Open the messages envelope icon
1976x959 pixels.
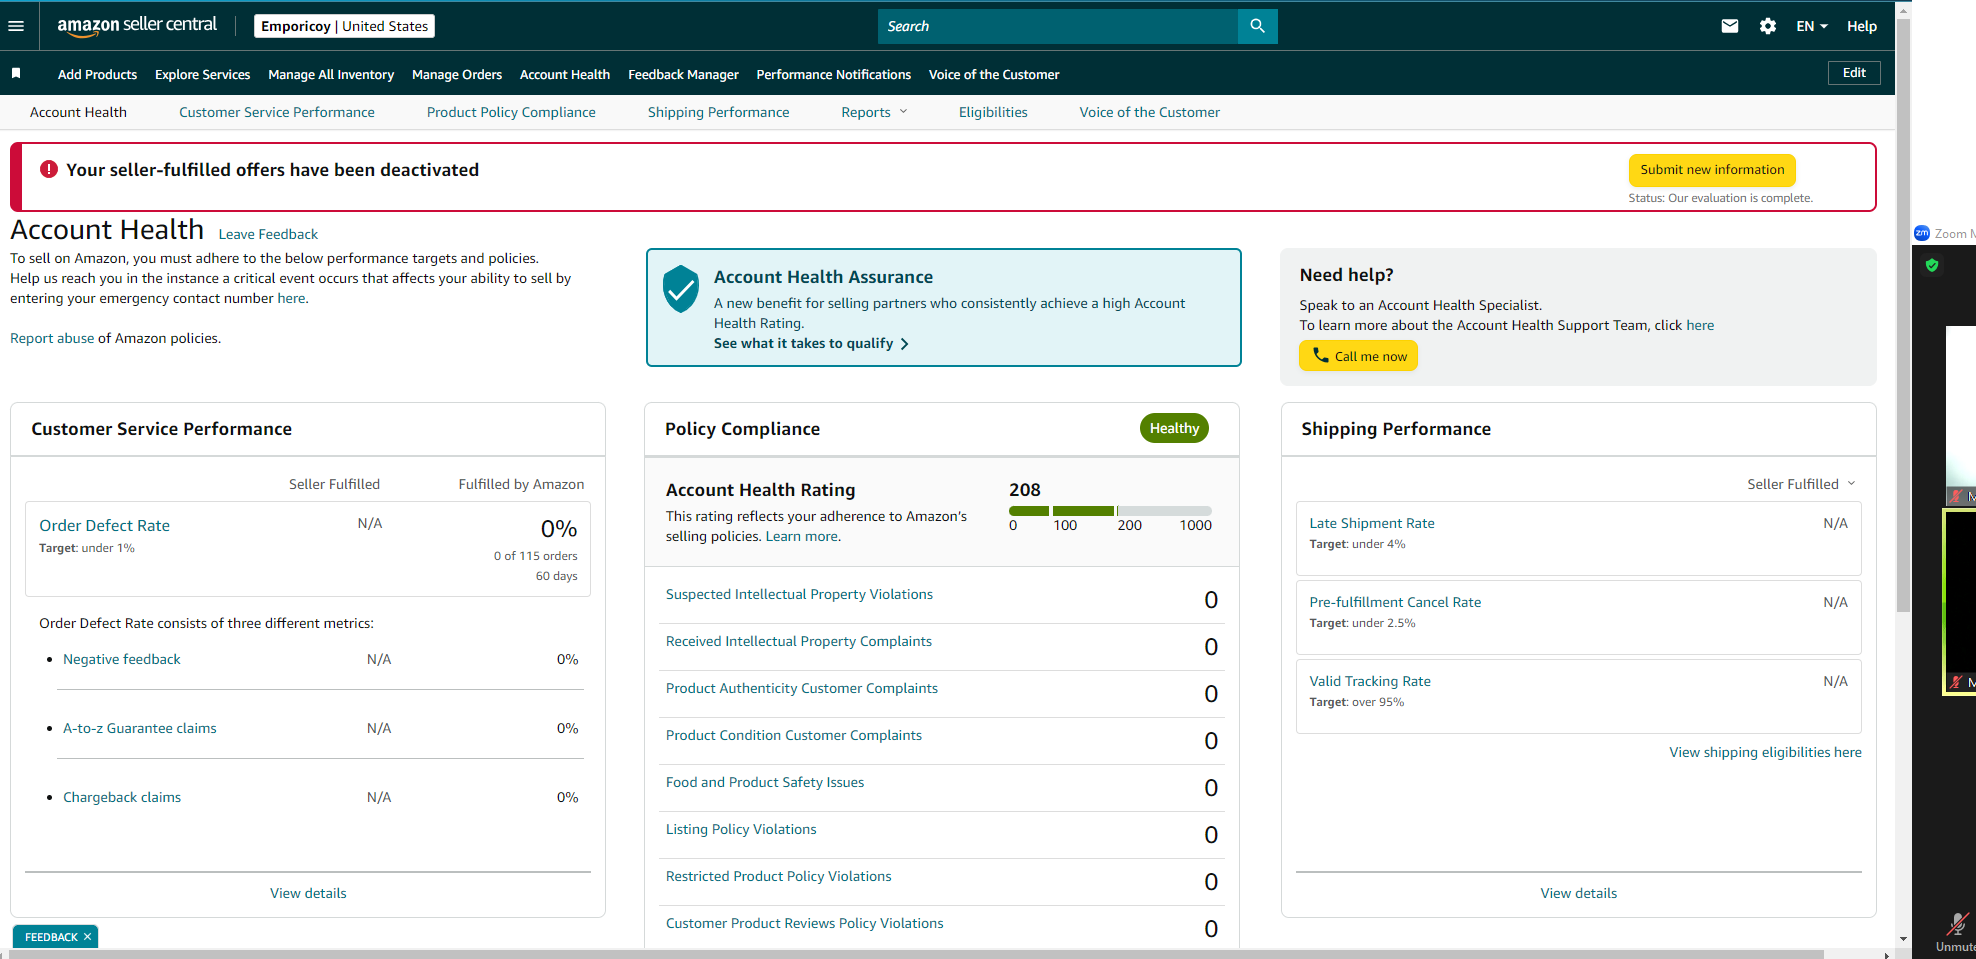(x=1729, y=26)
